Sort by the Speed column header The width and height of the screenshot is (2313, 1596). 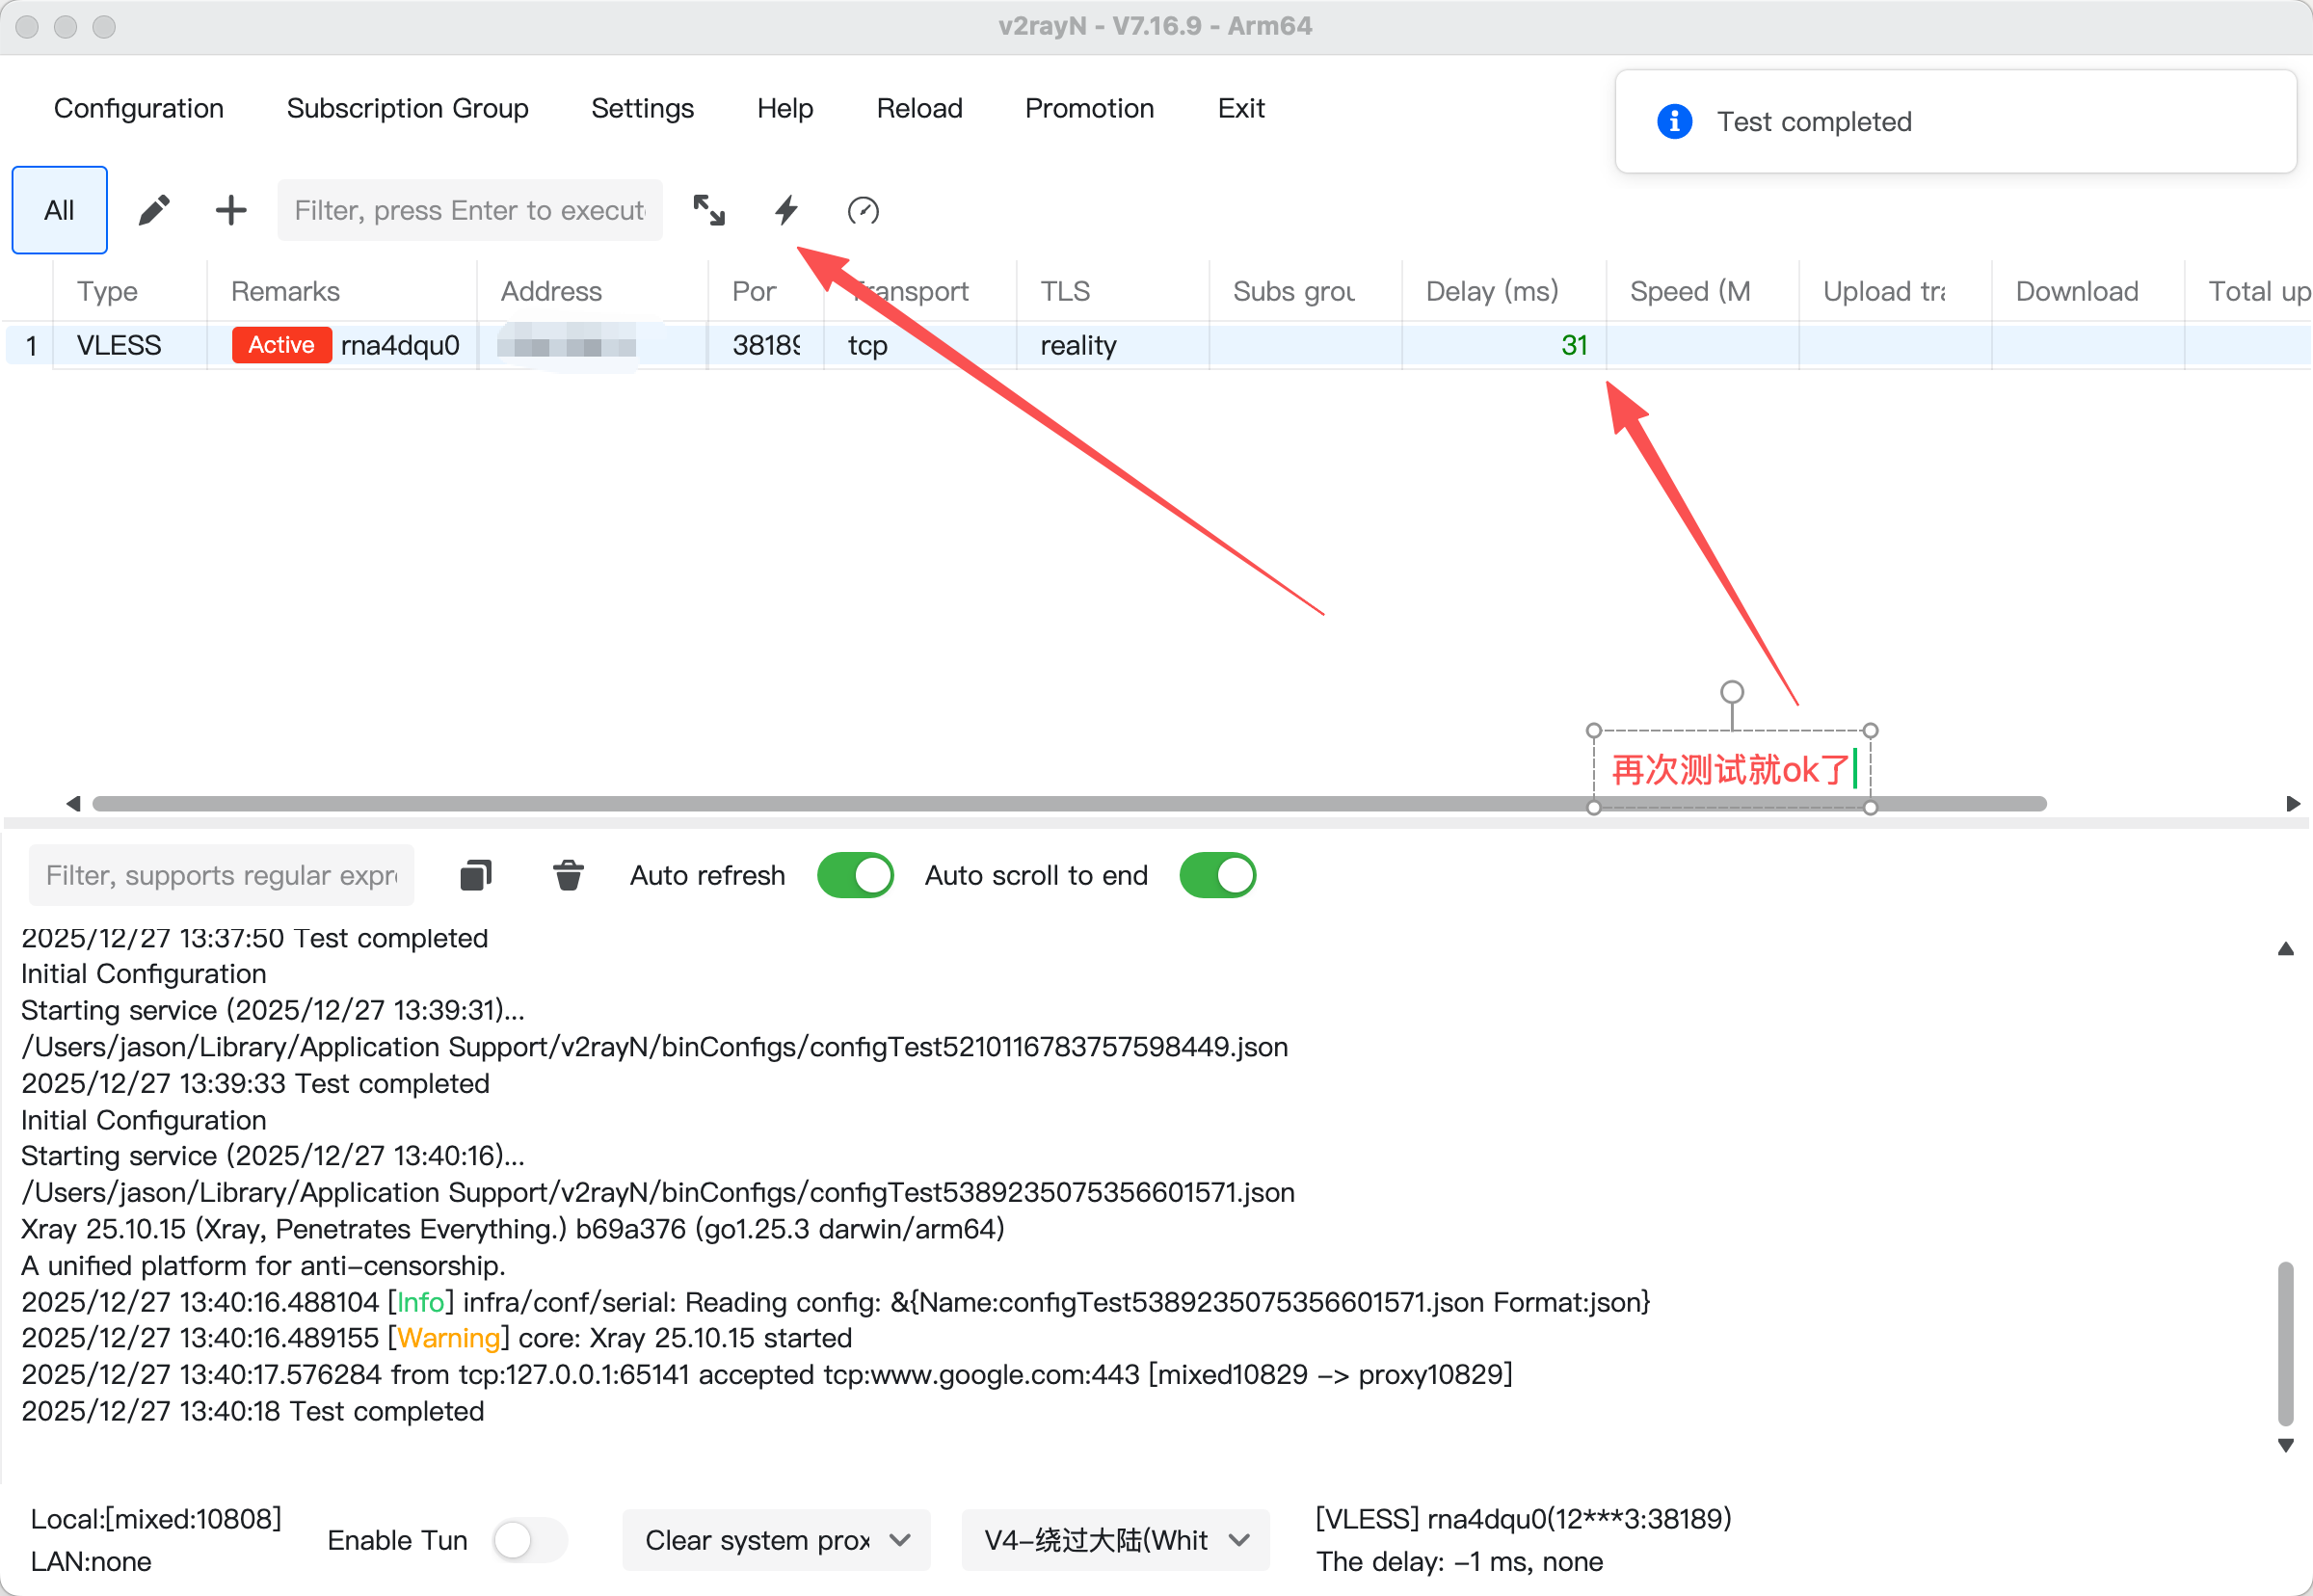(1702, 291)
